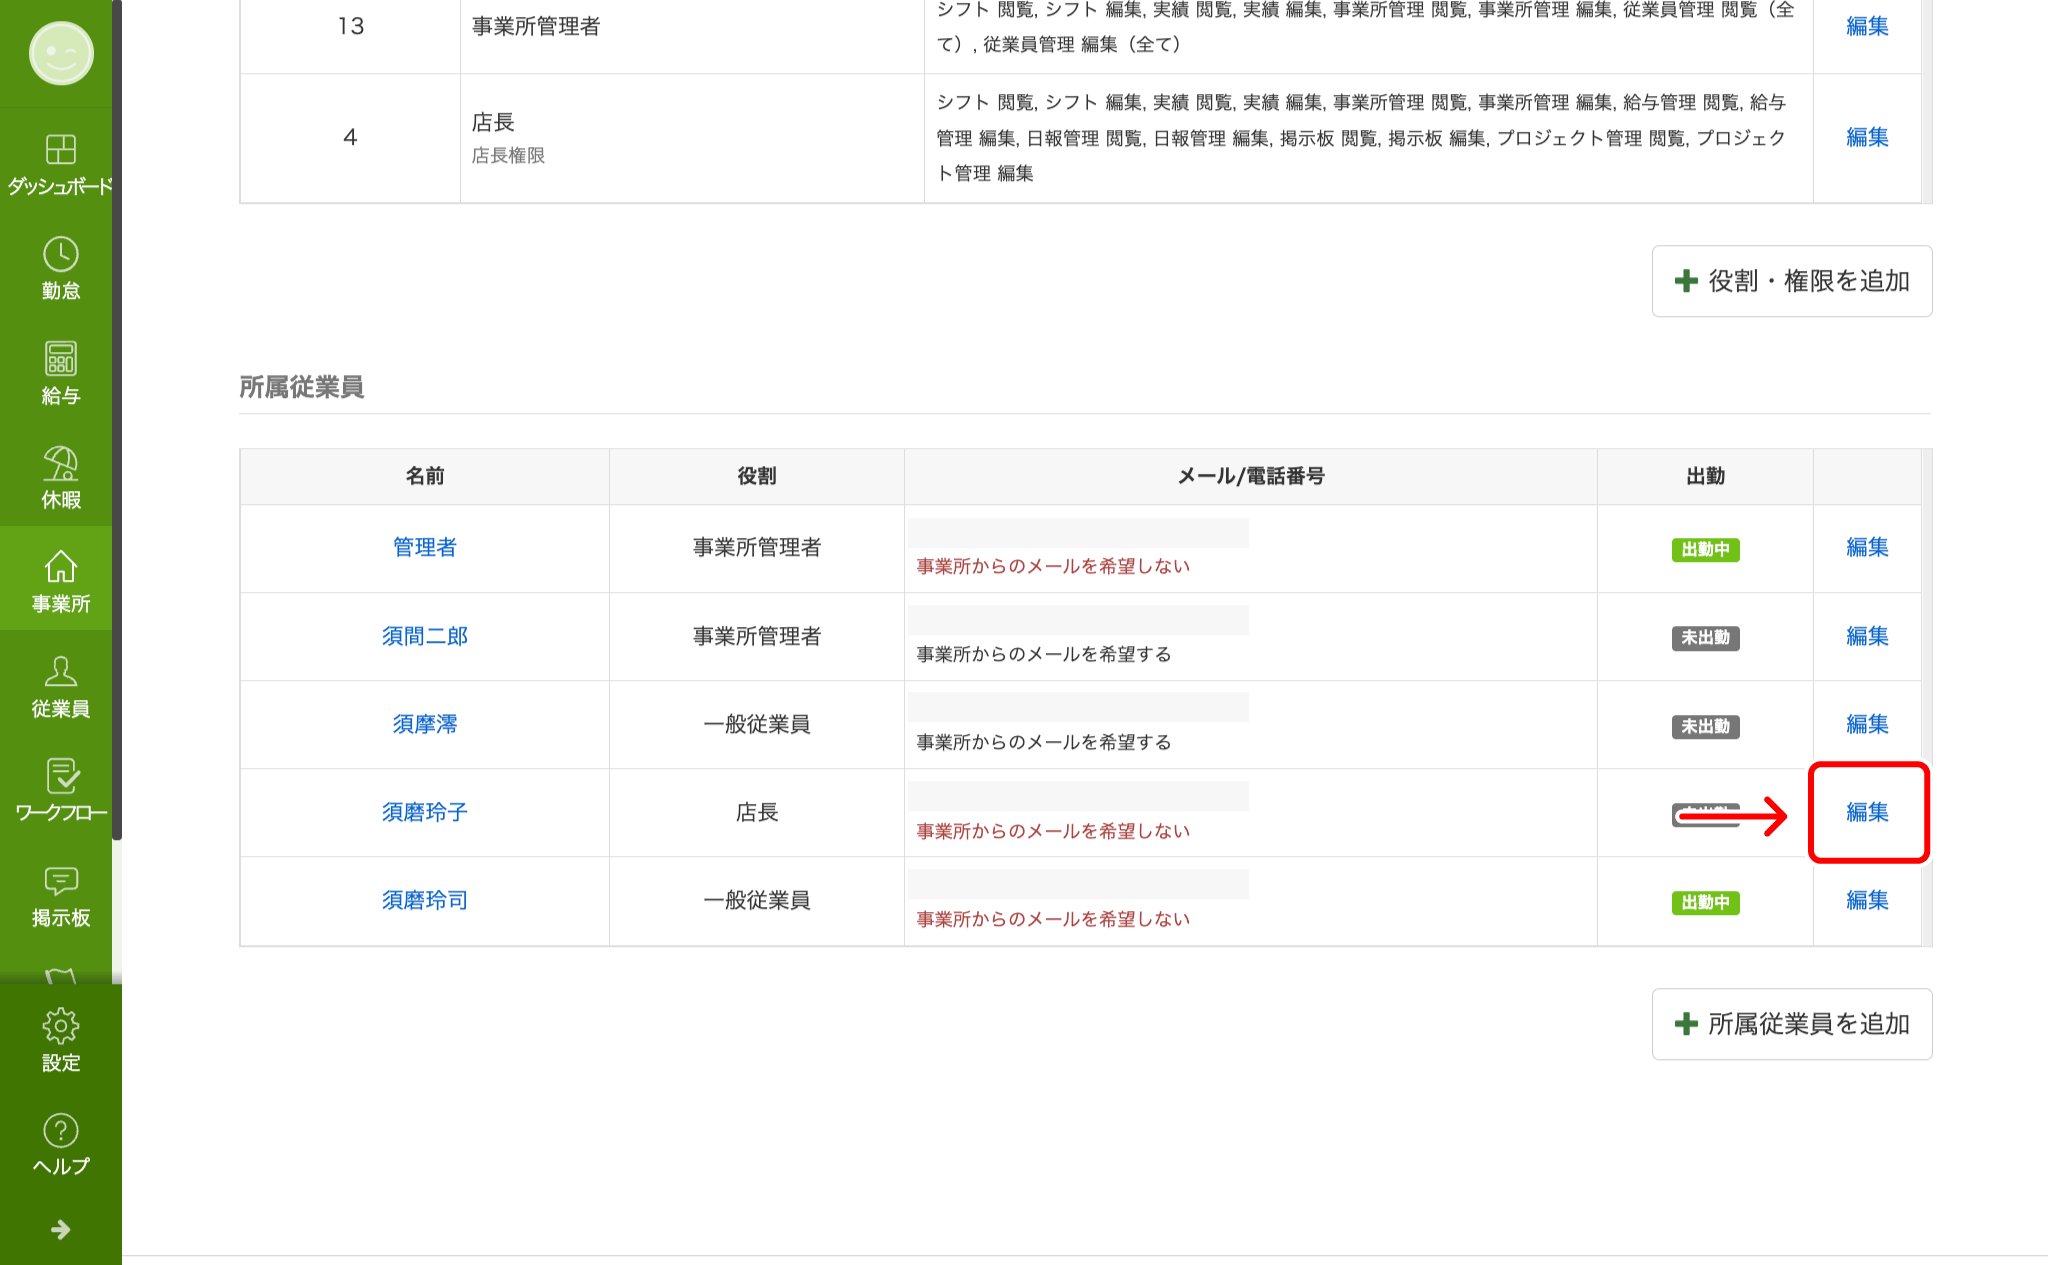Open 管理者 employee name link
Image resolution: width=2048 pixels, height=1265 pixels.
click(x=424, y=547)
